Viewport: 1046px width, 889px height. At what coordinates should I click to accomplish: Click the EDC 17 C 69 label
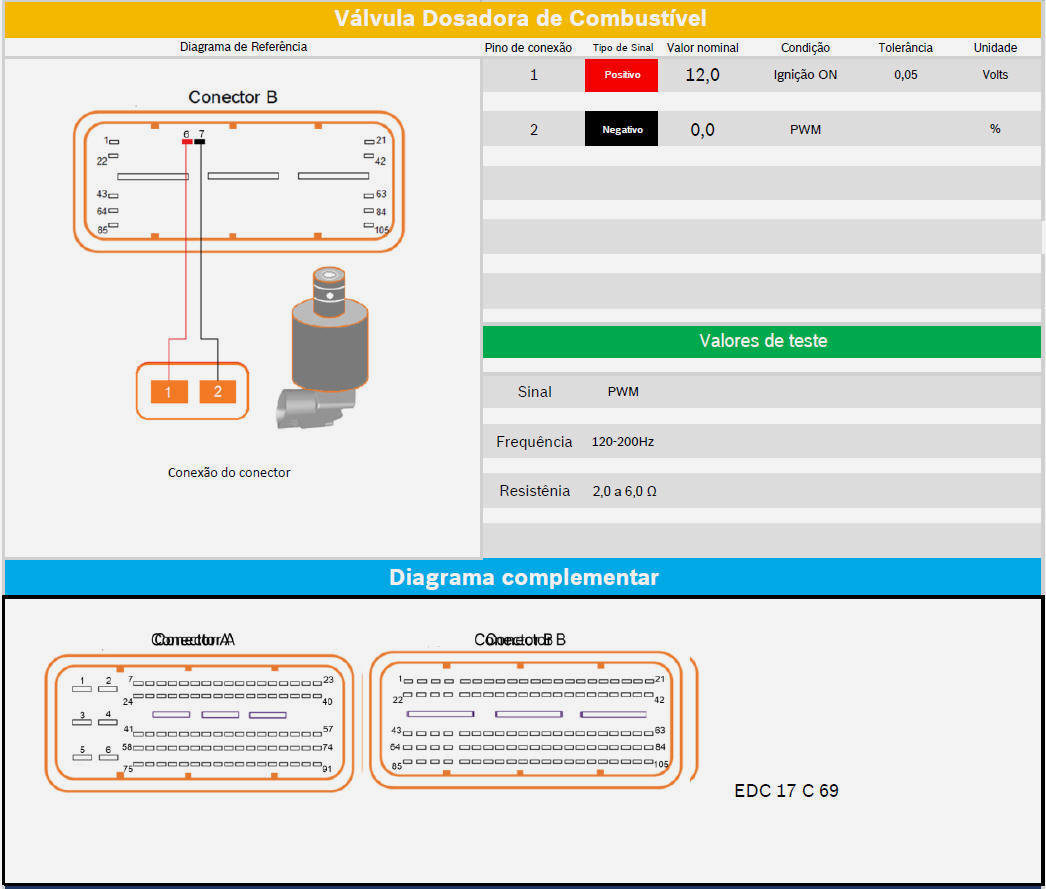pyautogui.click(x=786, y=791)
